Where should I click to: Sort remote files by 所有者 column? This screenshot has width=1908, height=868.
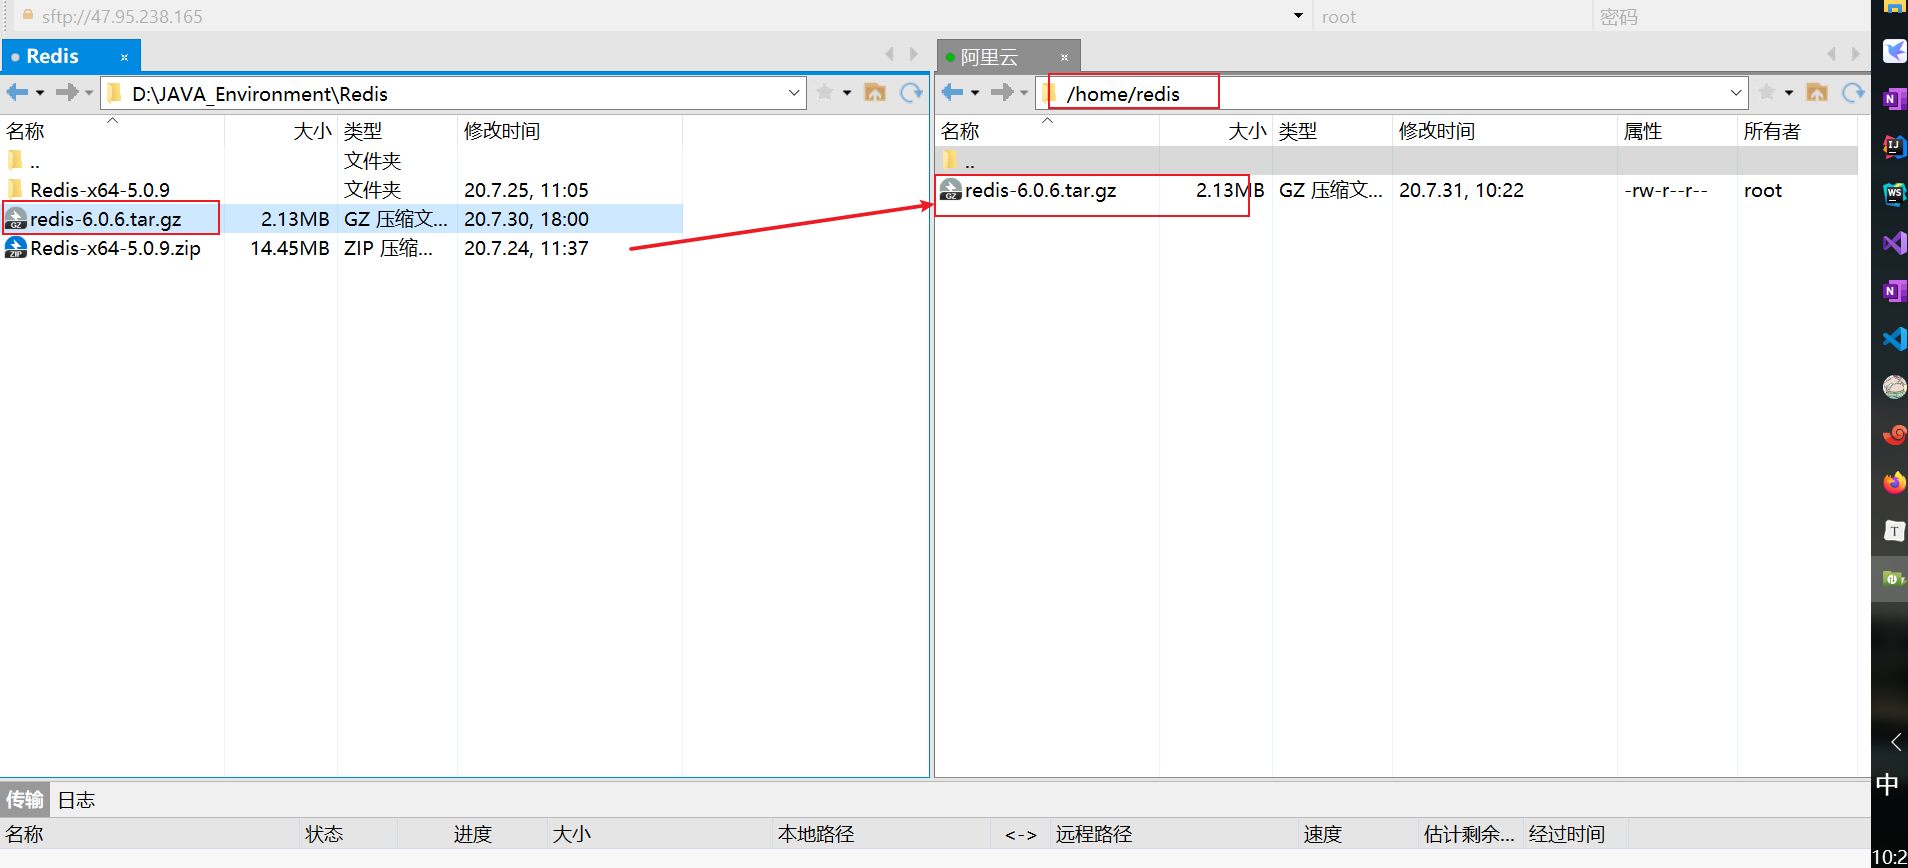(x=1797, y=131)
